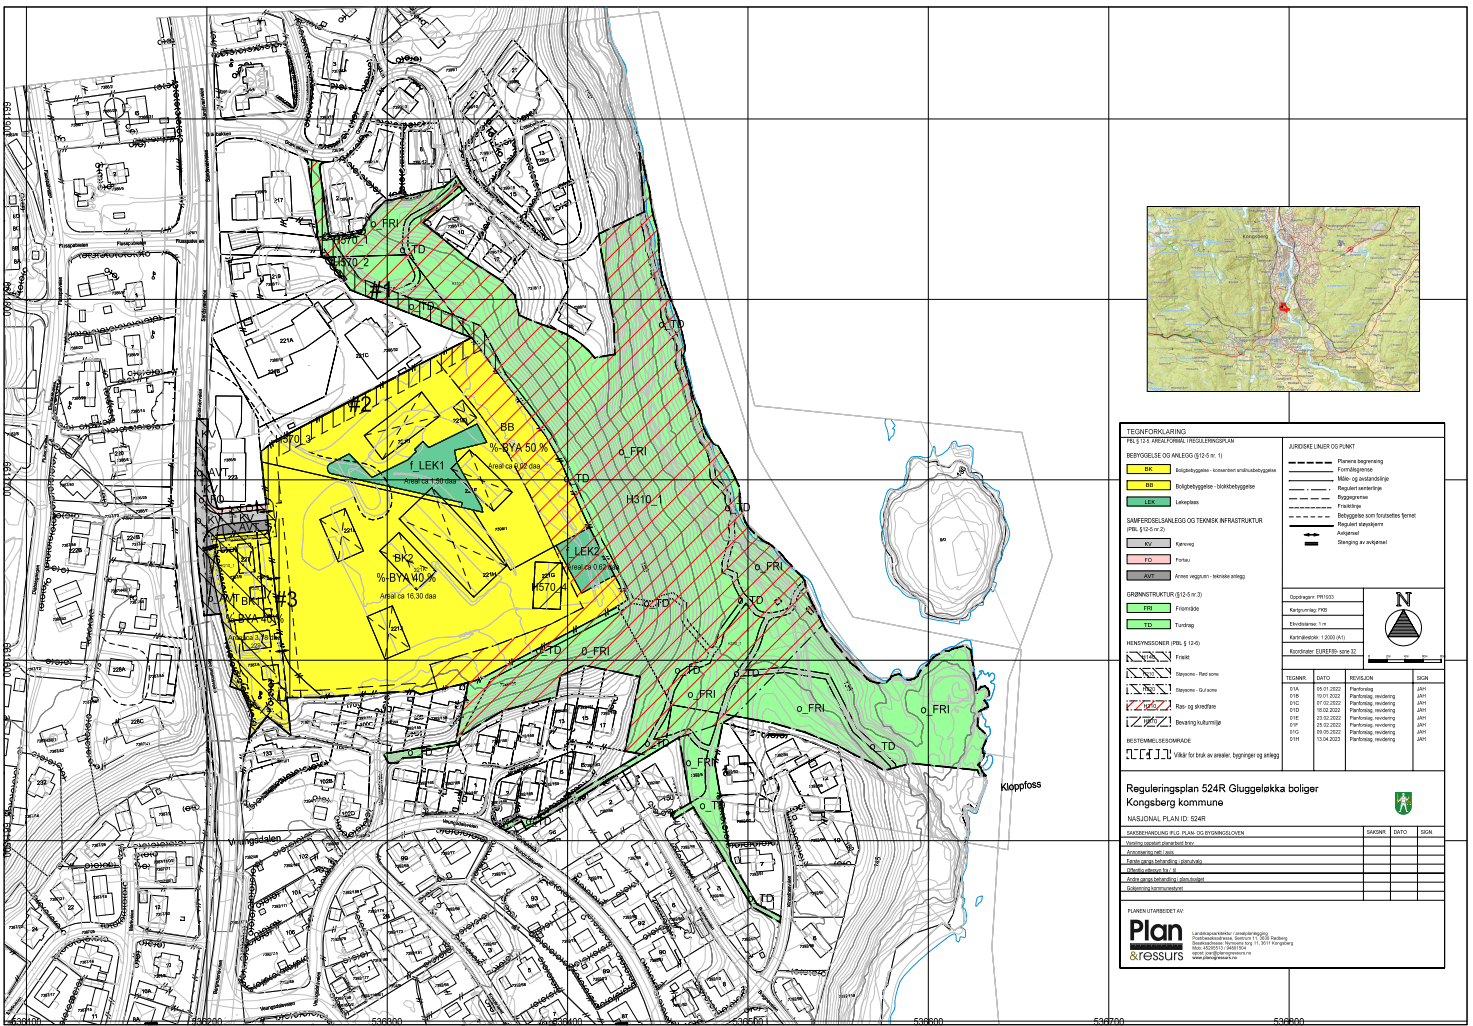Click the Bestemmelsesområde dashed bracket symbol

click(1148, 754)
